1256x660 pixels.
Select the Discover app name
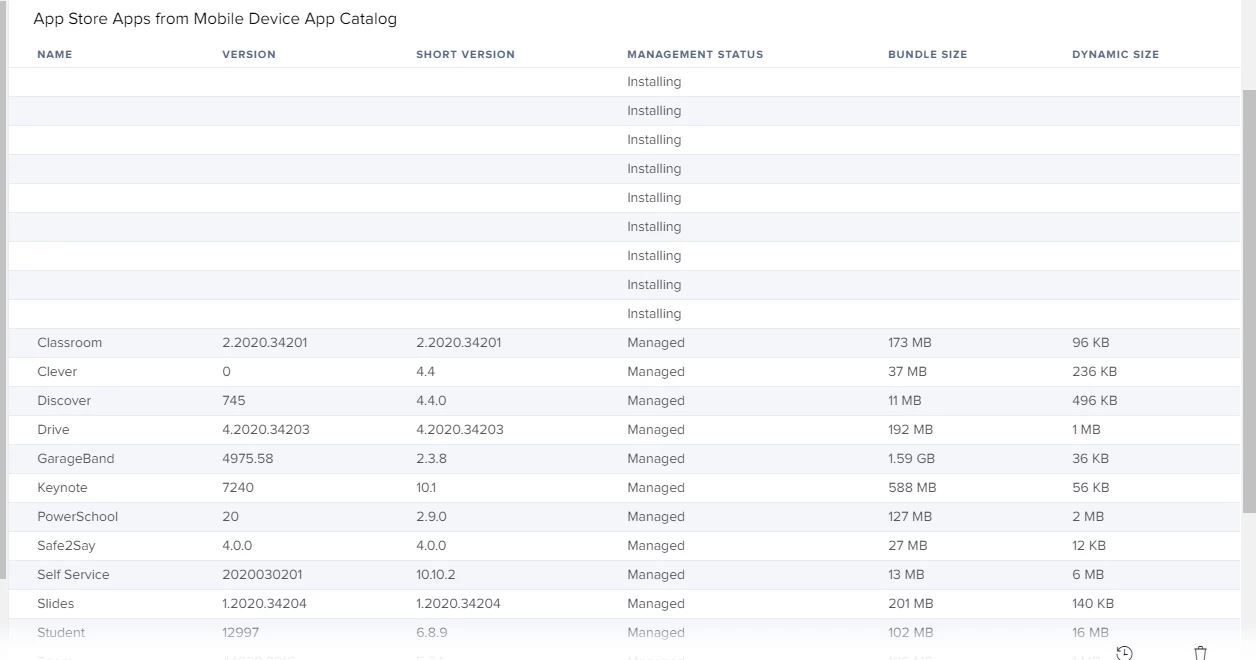click(x=64, y=401)
